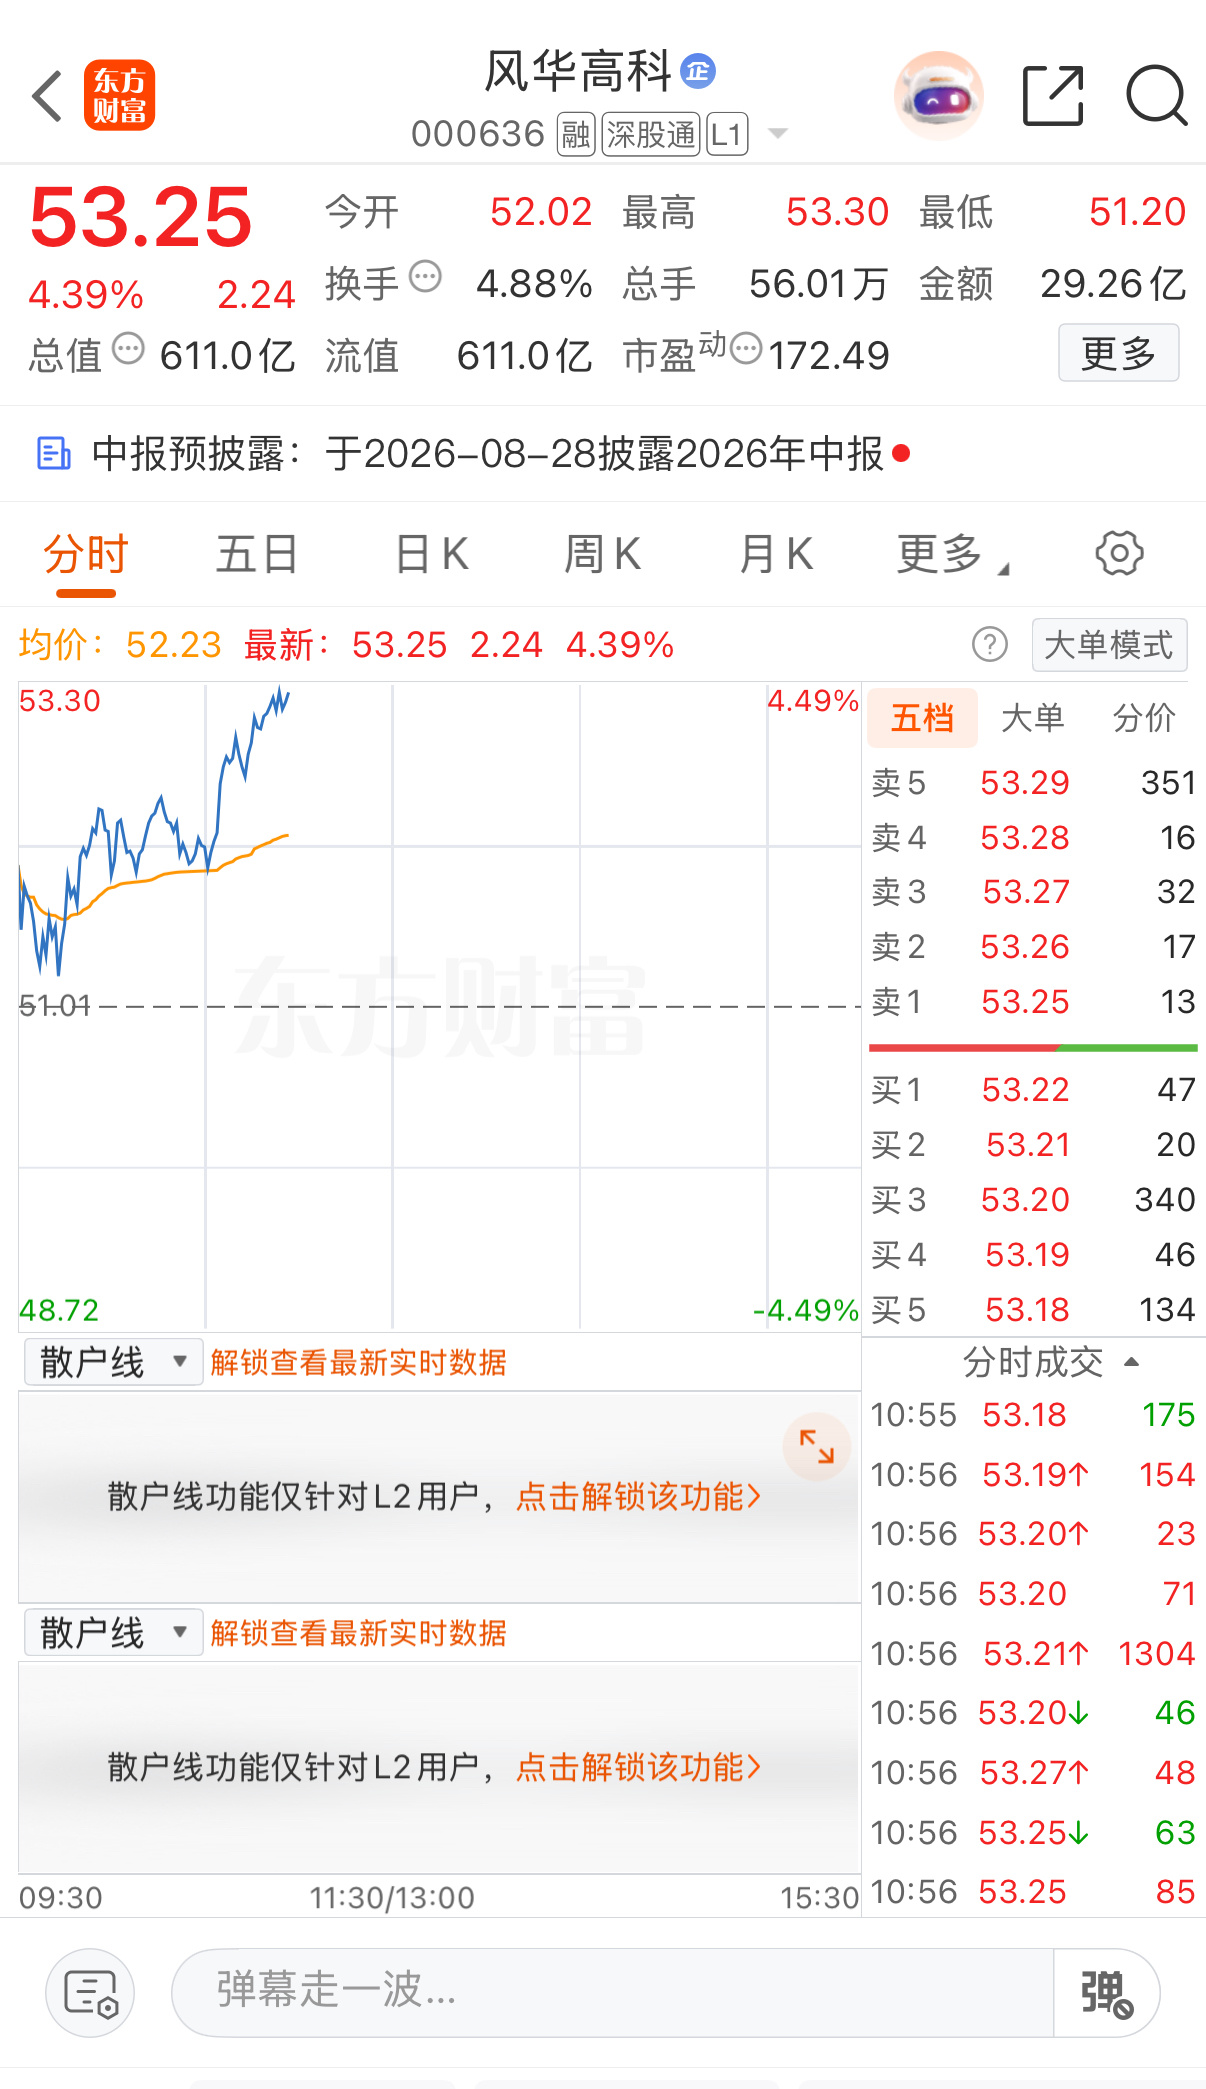1206x2089 pixels.
Task: Tap the buy/sell ratio red-green bar
Action: (x=1033, y=1048)
